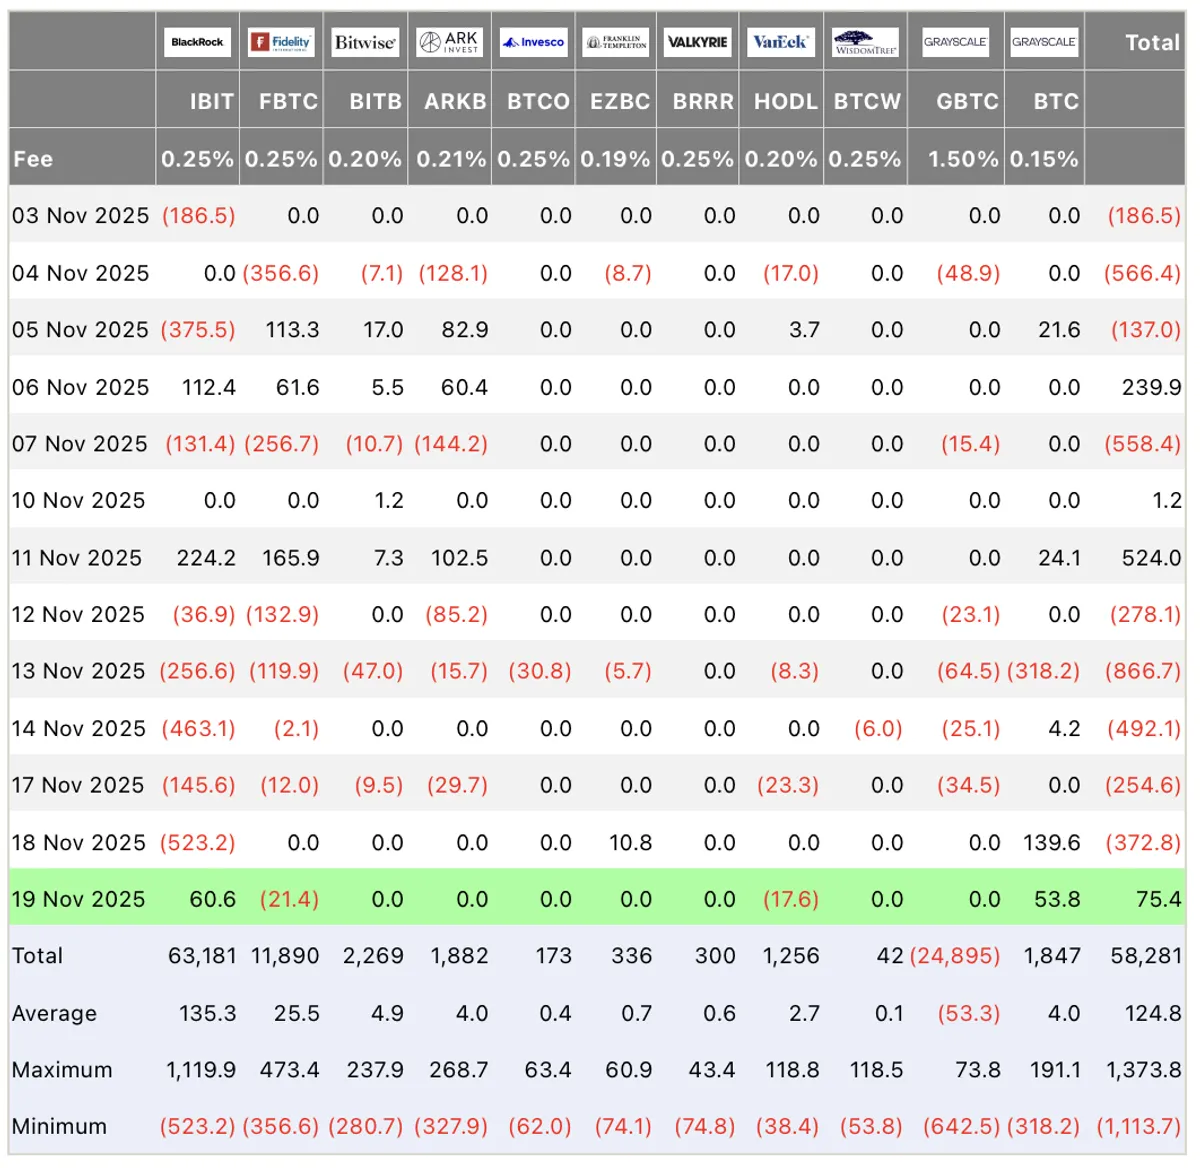Viewport: 1200px width, 1168px height.
Task: Select the Invesco logo
Action: coord(533,42)
